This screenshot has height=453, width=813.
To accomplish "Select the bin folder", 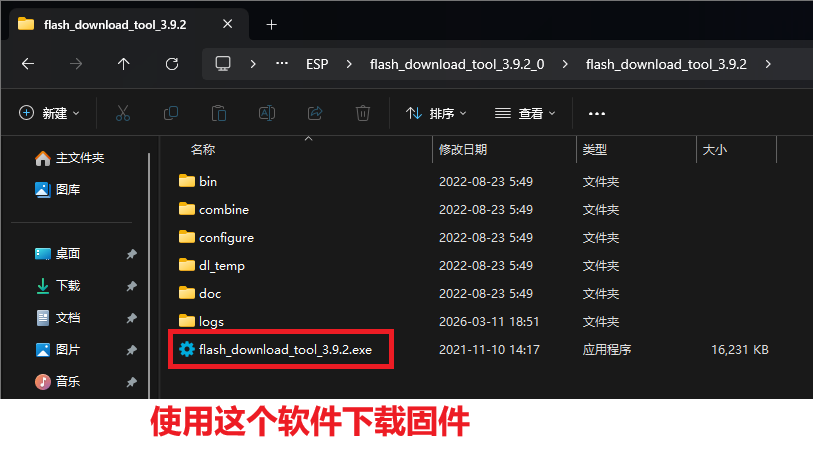I will tap(208, 182).
